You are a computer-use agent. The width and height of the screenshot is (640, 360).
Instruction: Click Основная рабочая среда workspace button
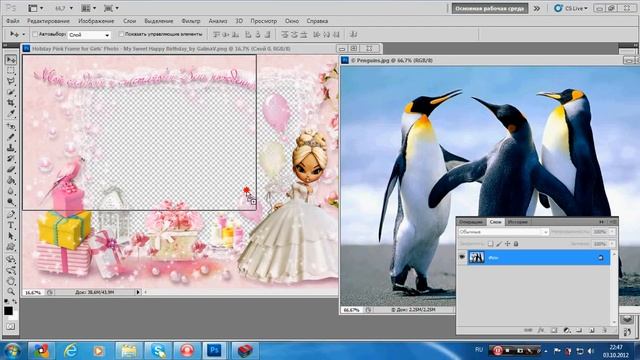(x=489, y=9)
